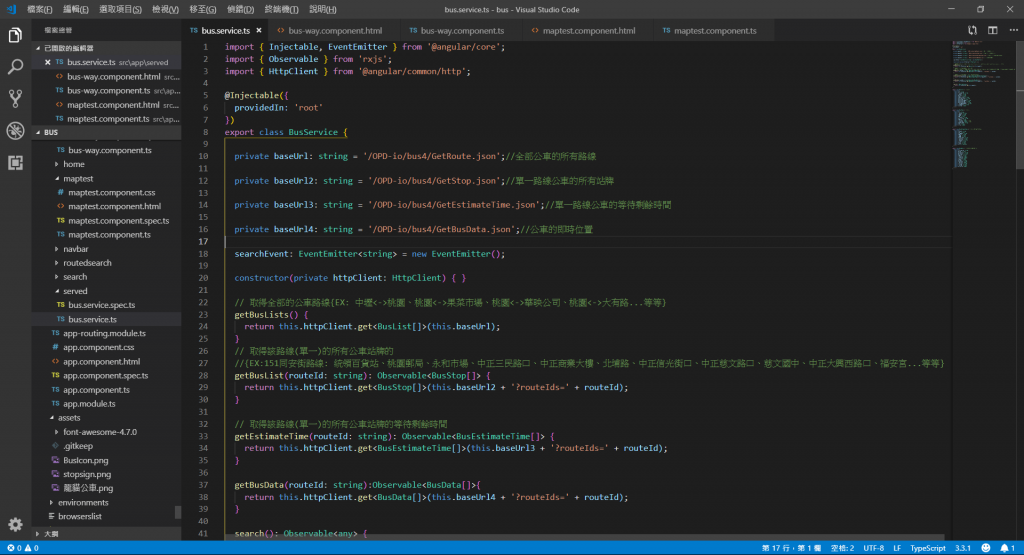Open the 檔案(F) menu
The image size is (1024, 555).
pos(39,9)
